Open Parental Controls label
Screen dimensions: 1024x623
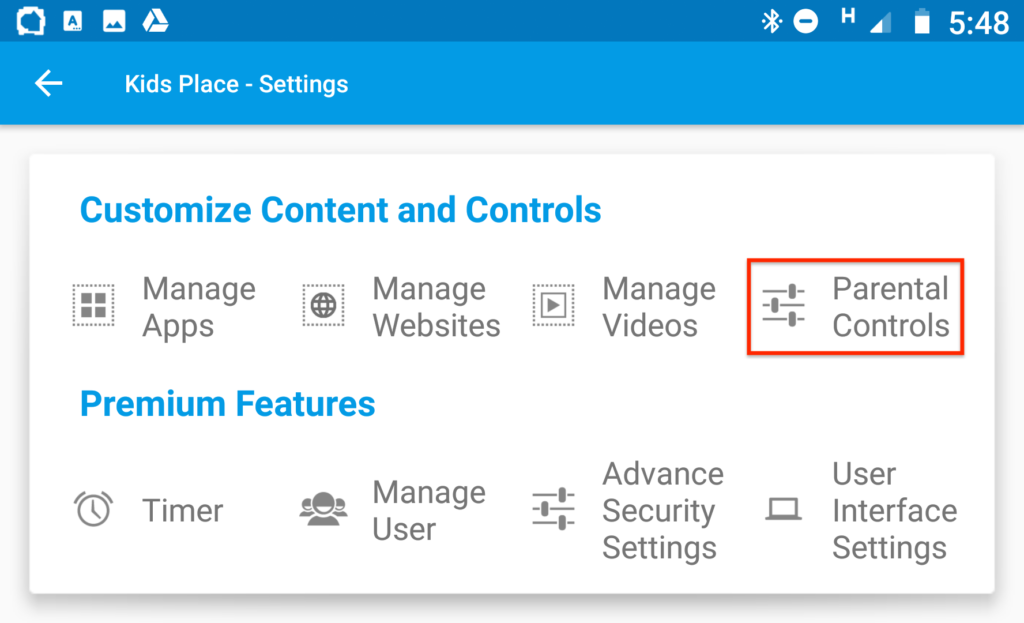(x=891, y=307)
